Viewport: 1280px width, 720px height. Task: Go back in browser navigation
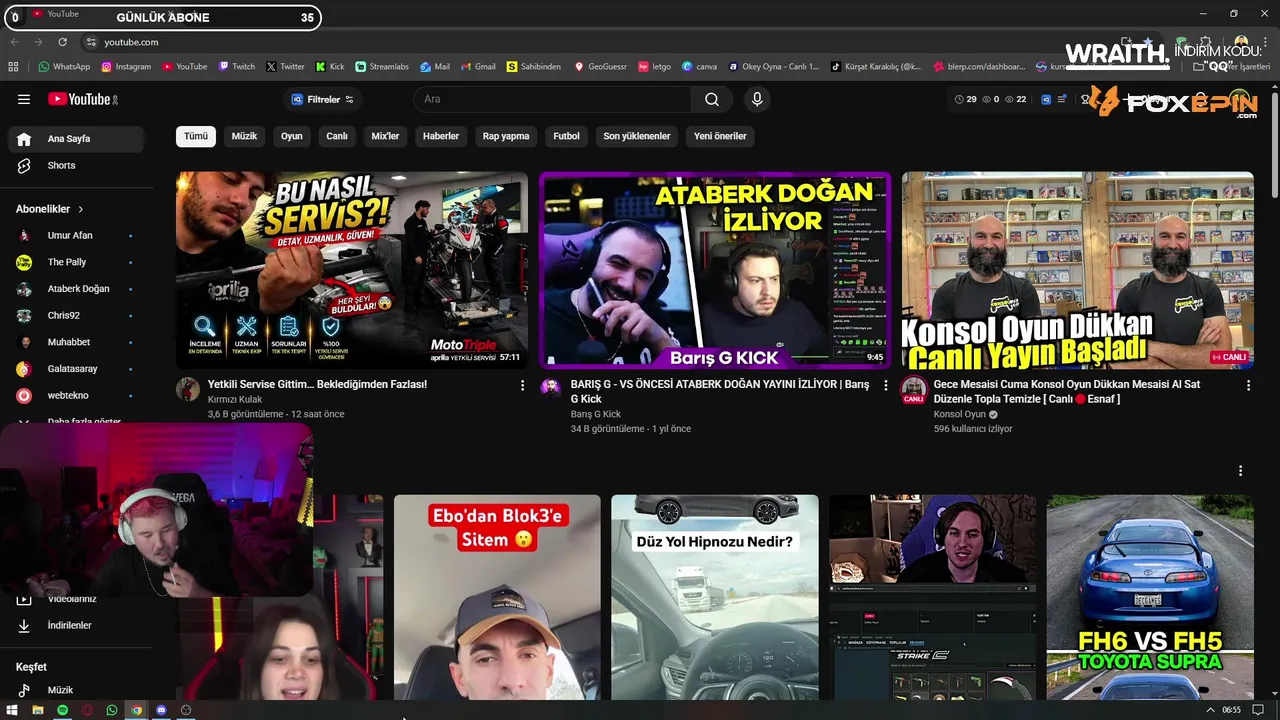tap(15, 42)
